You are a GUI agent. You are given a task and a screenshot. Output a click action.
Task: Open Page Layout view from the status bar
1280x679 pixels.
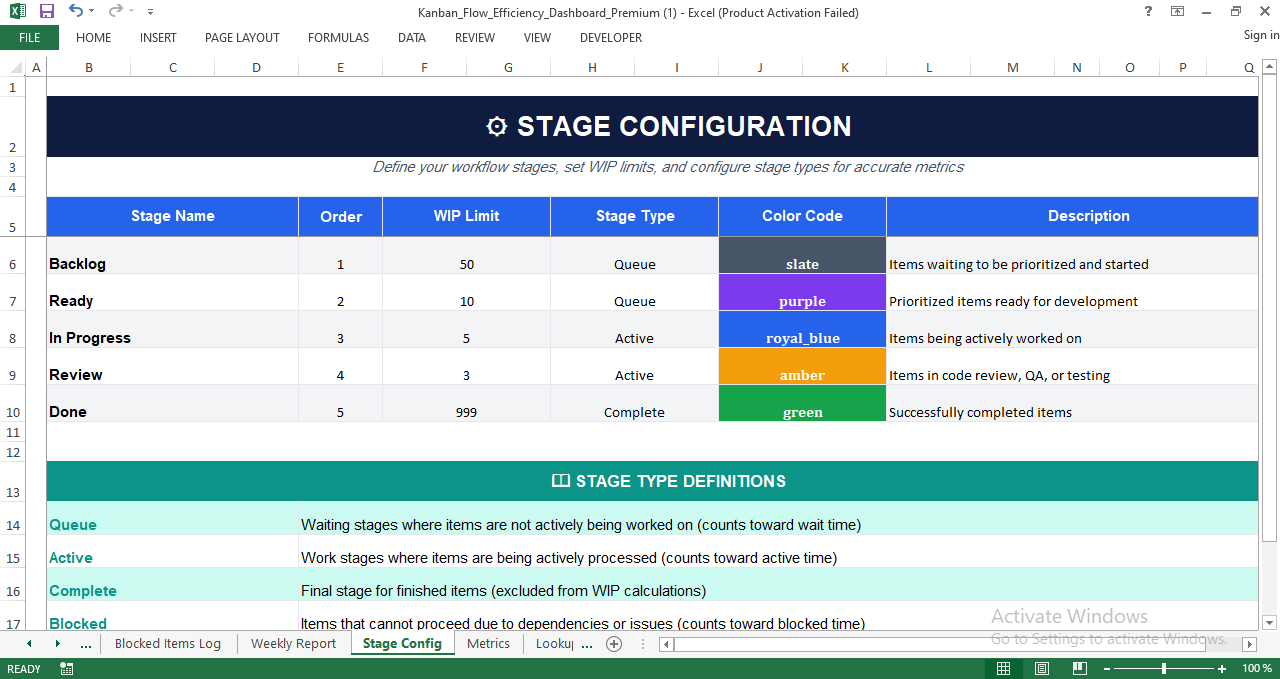tap(1041, 668)
